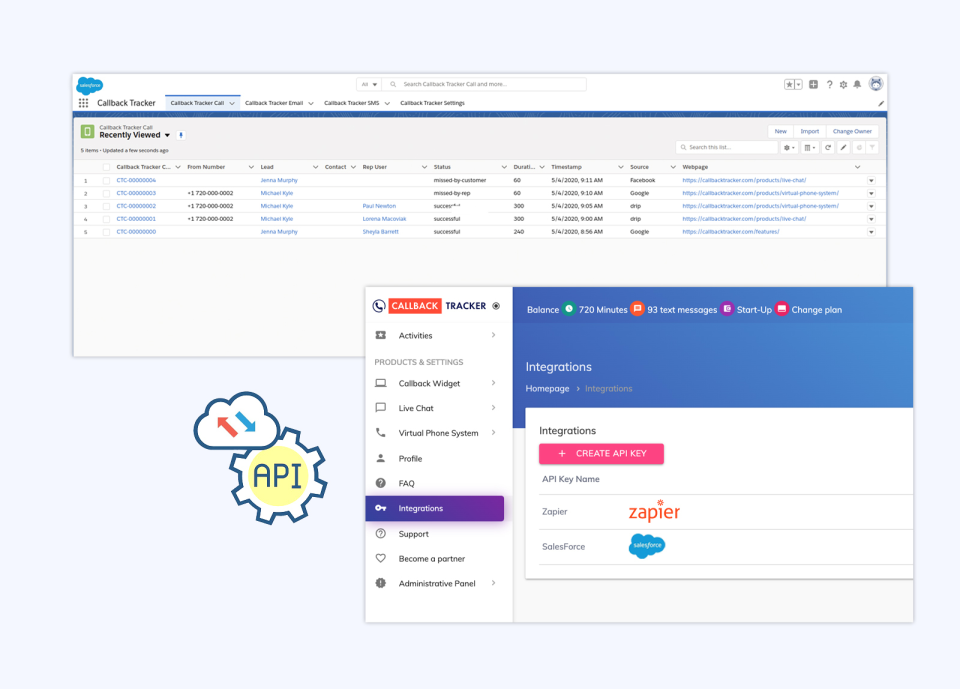Click the Zapier integration logo

point(653,511)
